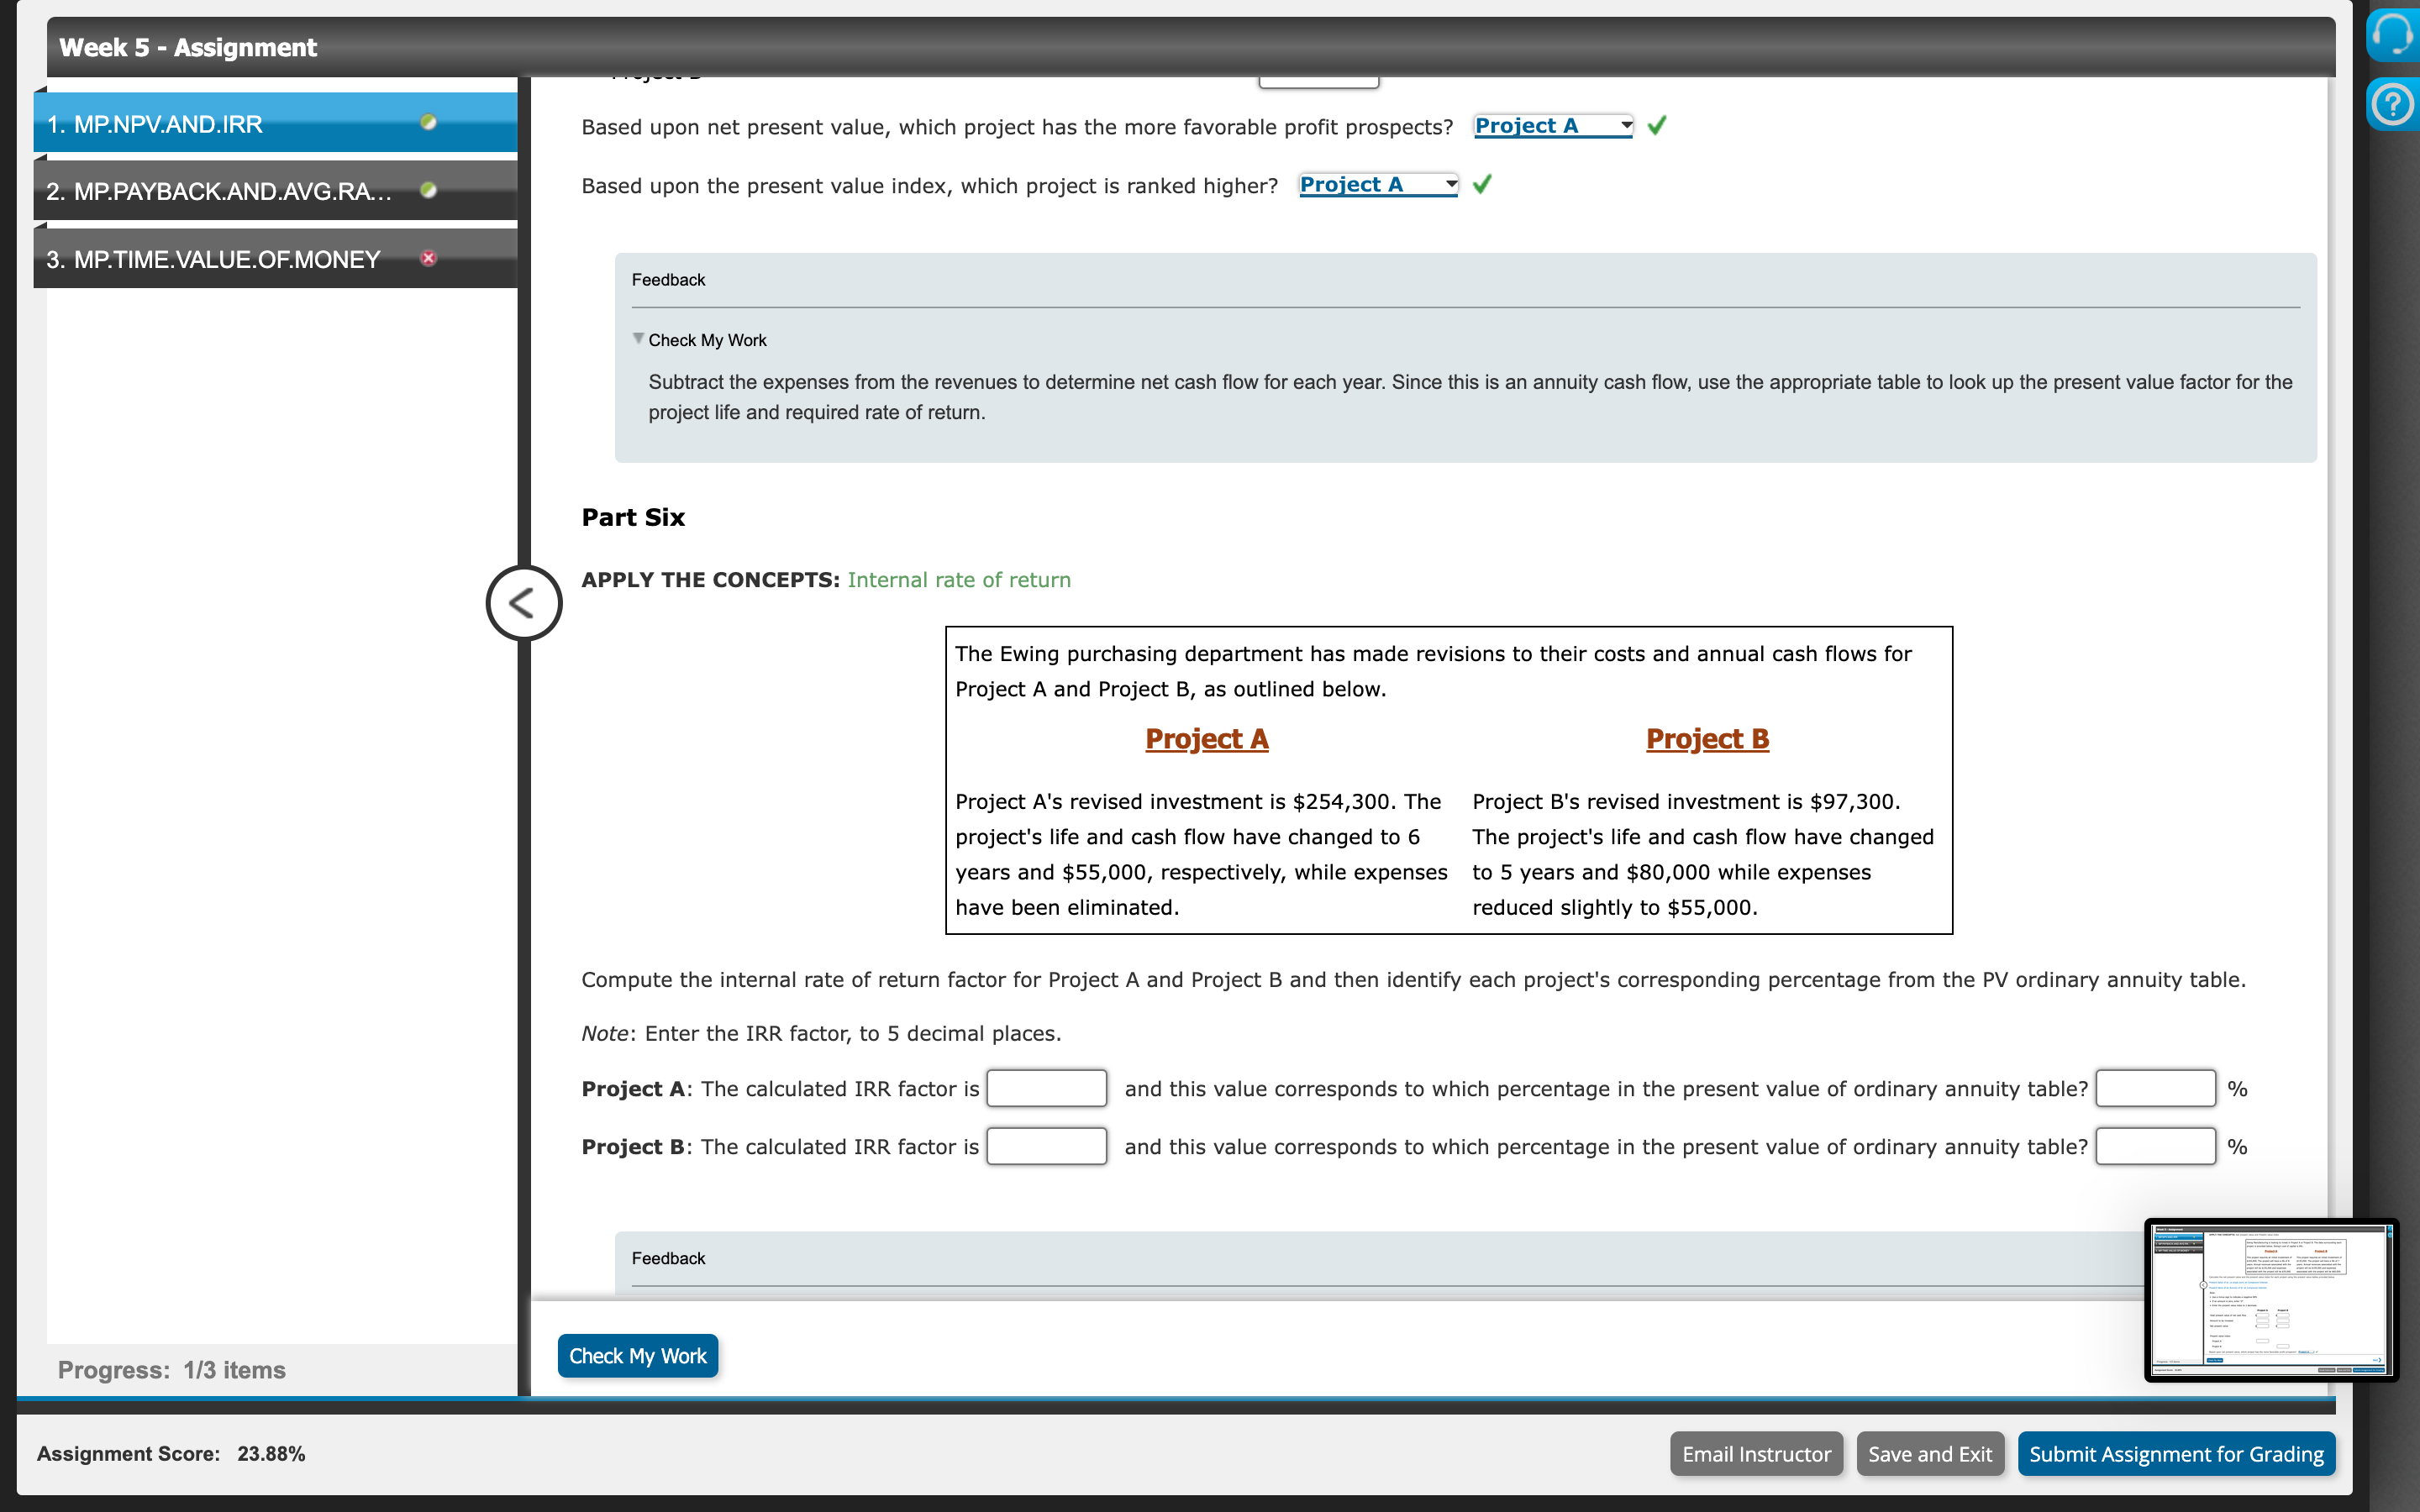Collapse sidebar with the left arrow circle
Viewport: 2420px width, 1512px height.
[523, 603]
